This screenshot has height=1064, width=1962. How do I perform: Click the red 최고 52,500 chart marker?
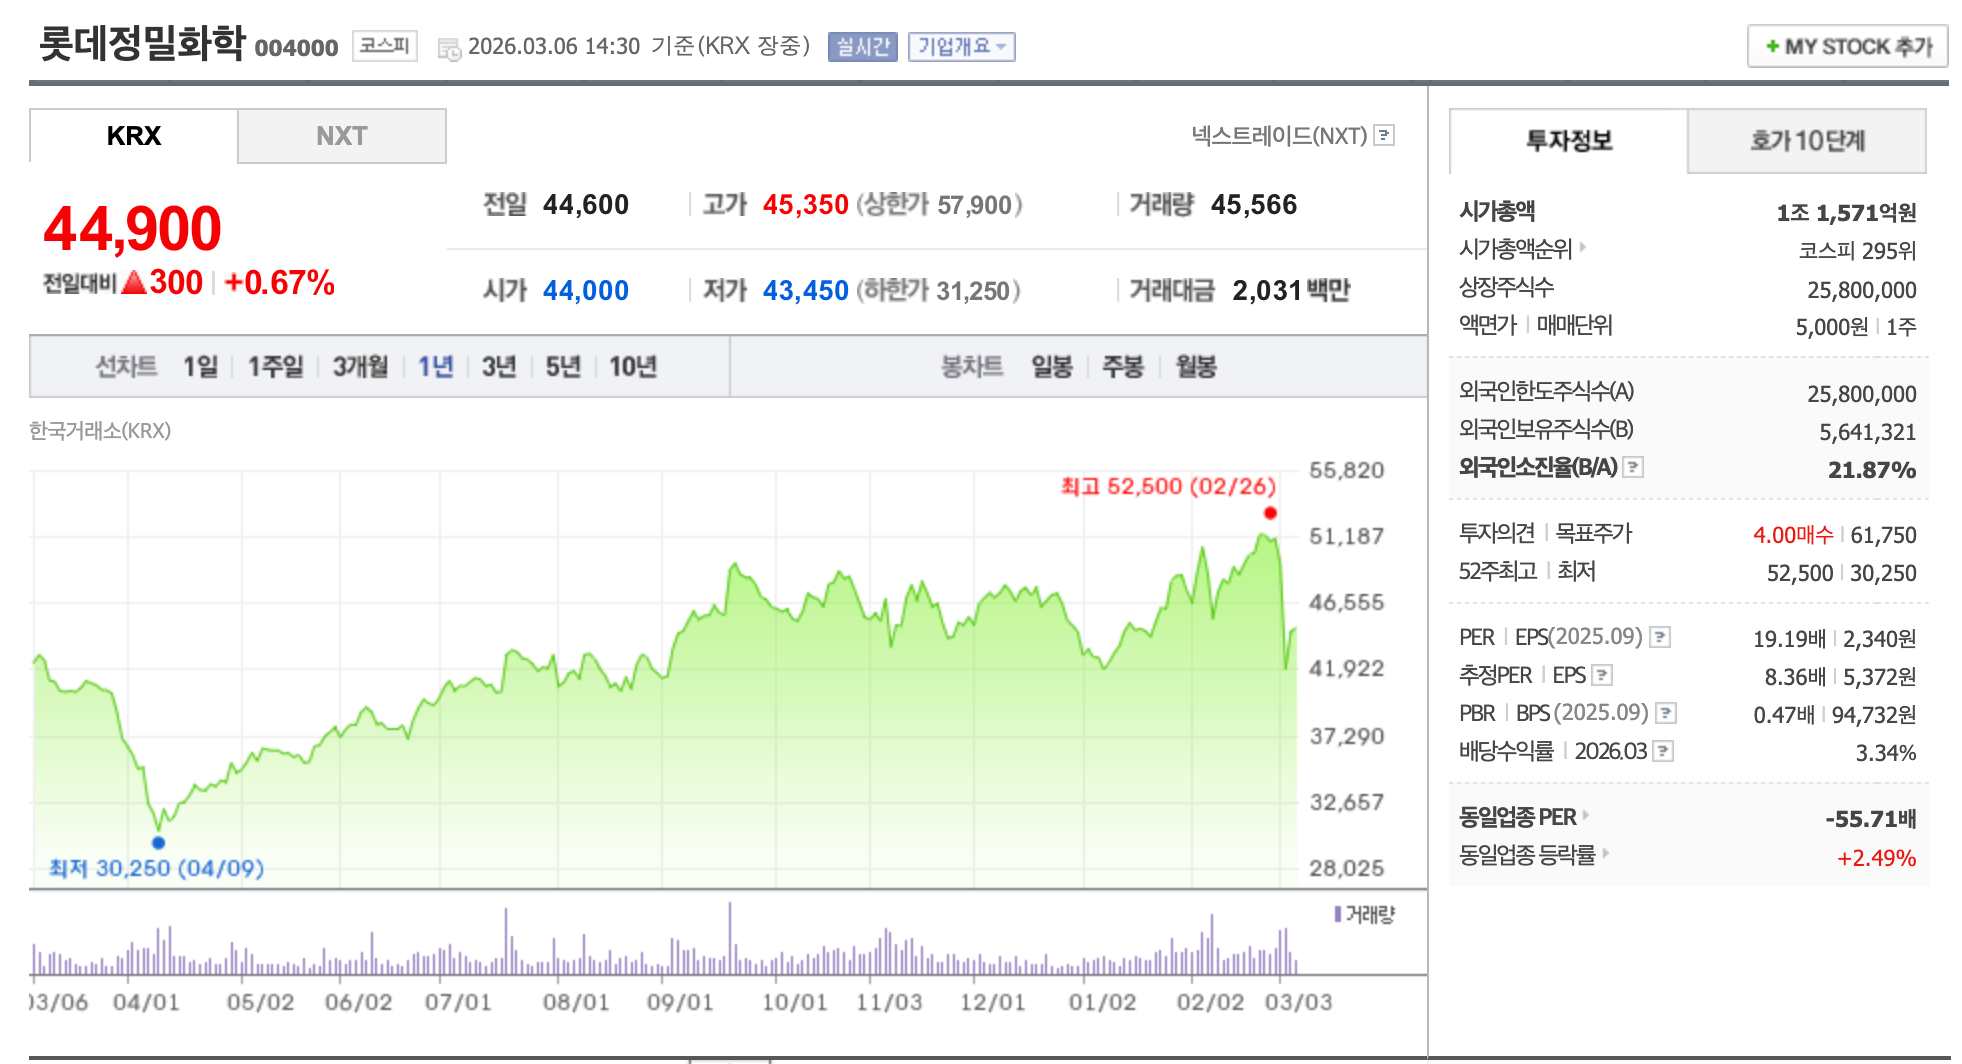[1270, 513]
